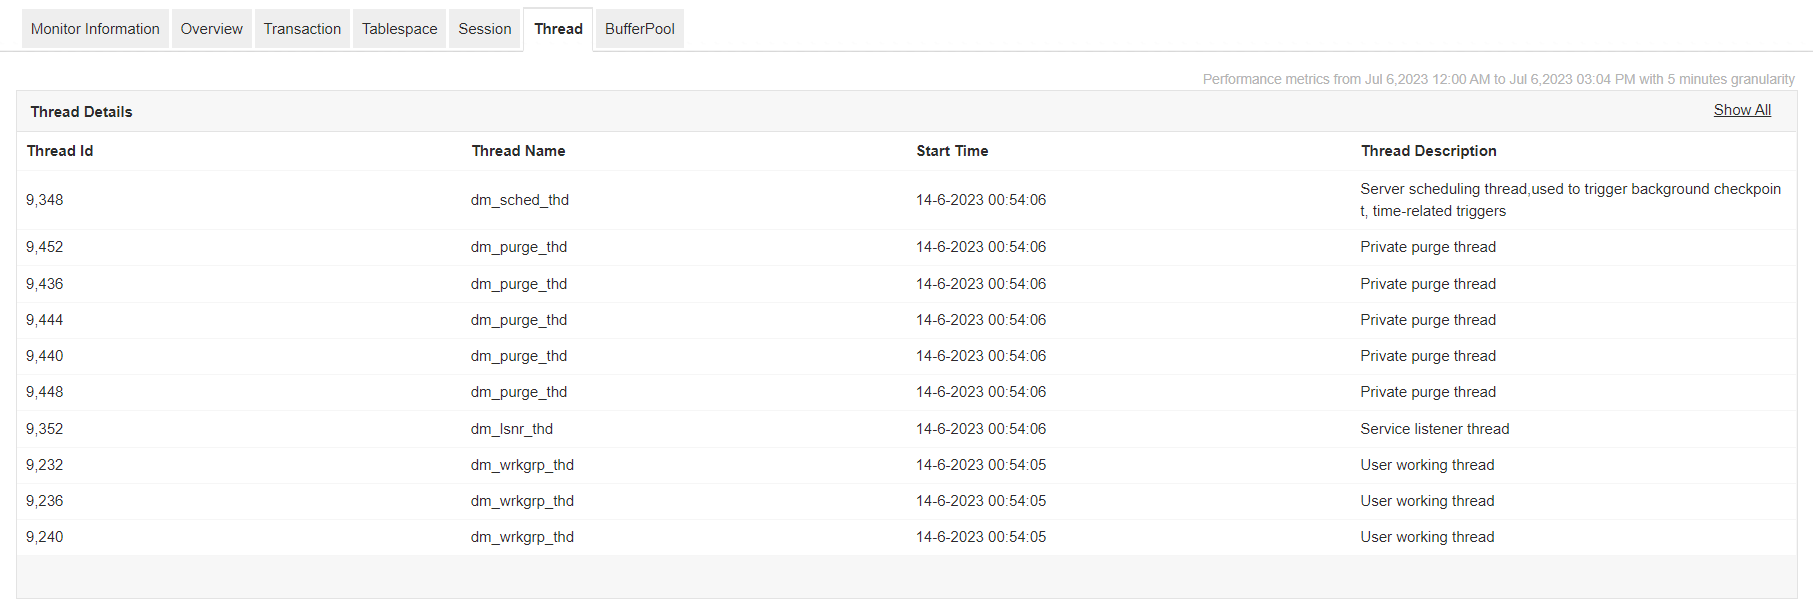
Task: Select thread id 9,232 row
Action: tap(45, 465)
